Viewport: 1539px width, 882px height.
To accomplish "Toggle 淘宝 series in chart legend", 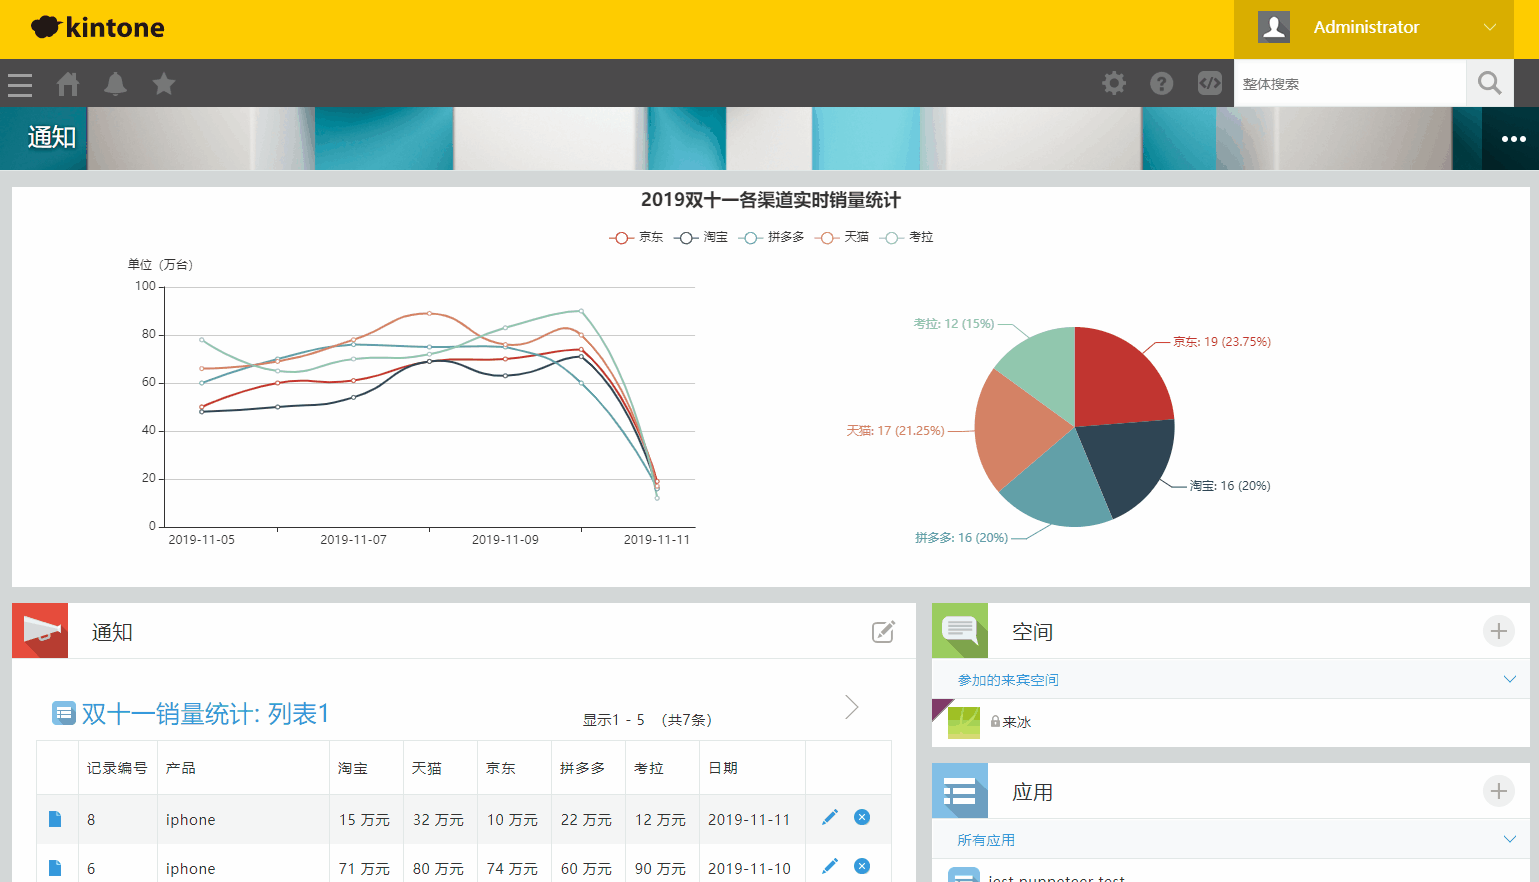I will click(701, 237).
